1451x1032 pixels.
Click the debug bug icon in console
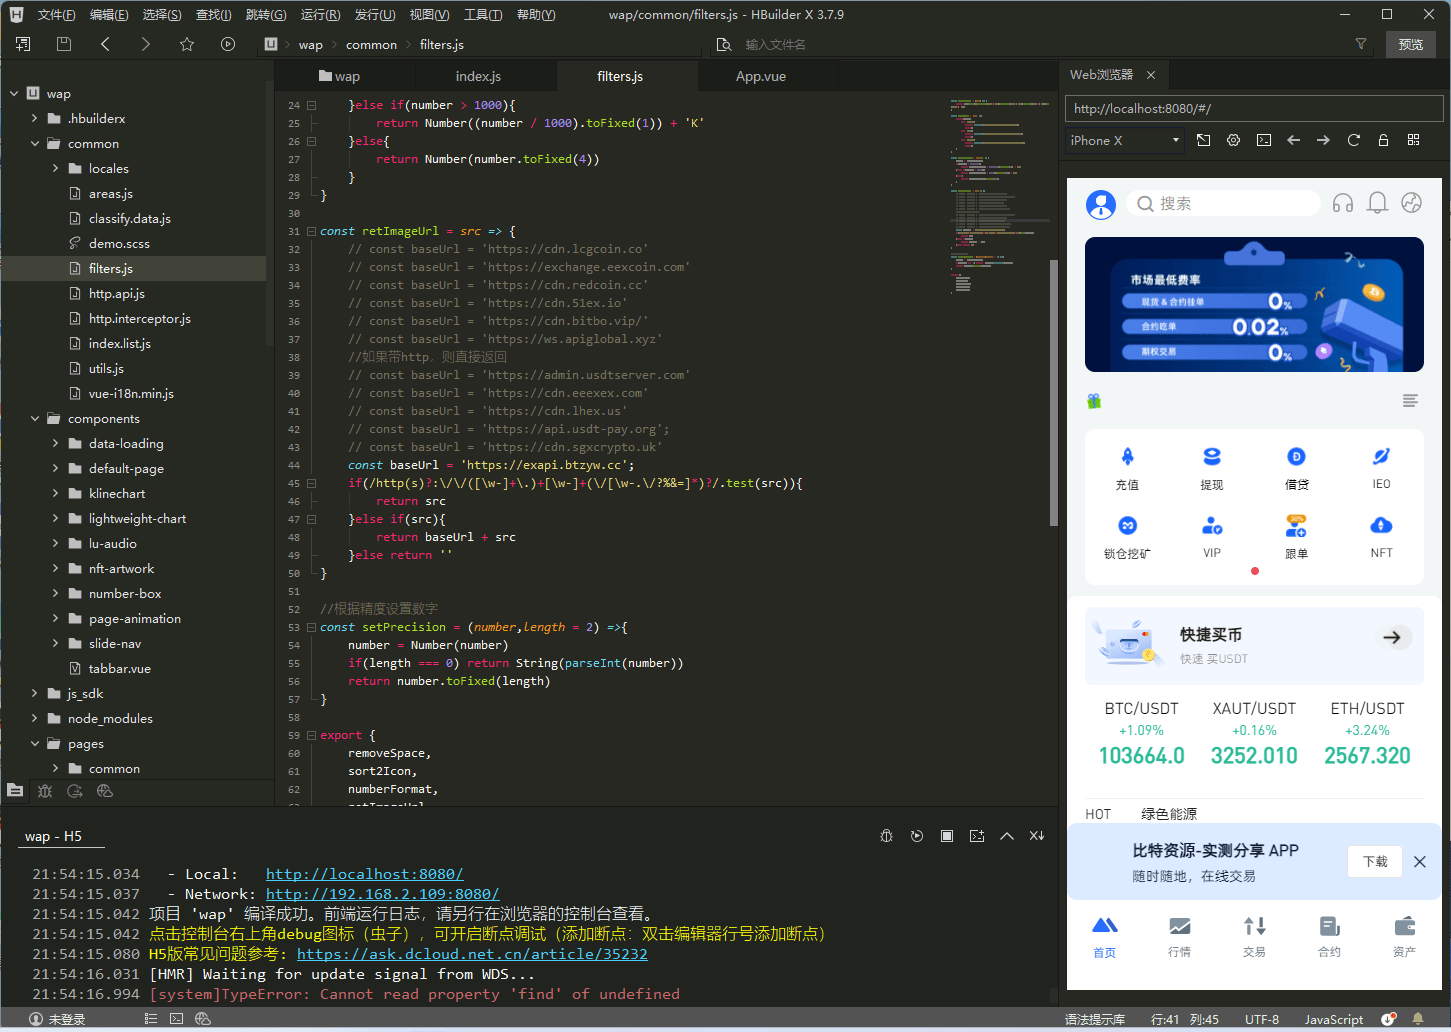pos(886,836)
